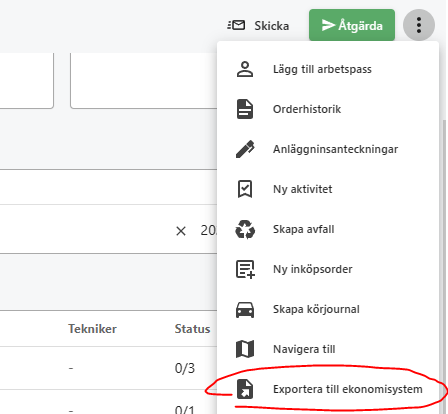
Task: Select Ny aktivitet in the menu
Action: [x=328, y=189]
